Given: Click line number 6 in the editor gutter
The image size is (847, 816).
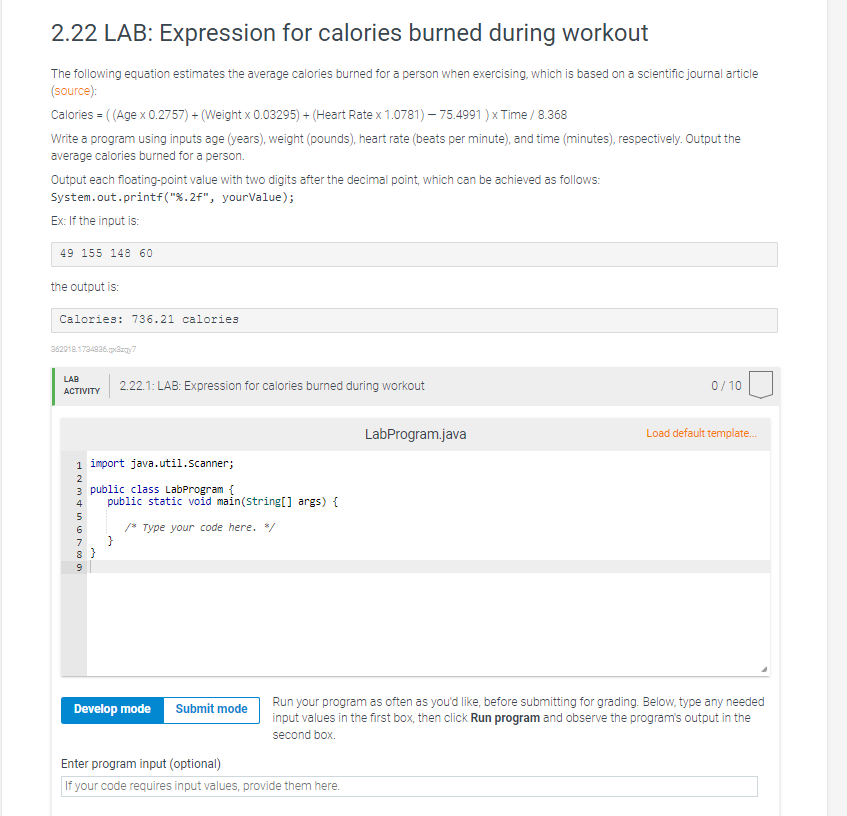Looking at the screenshot, I should pos(78,527).
